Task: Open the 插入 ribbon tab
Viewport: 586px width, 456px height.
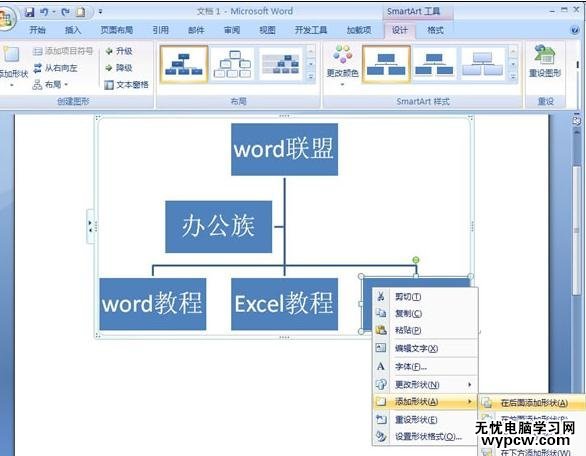Action: [x=73, y=30]
